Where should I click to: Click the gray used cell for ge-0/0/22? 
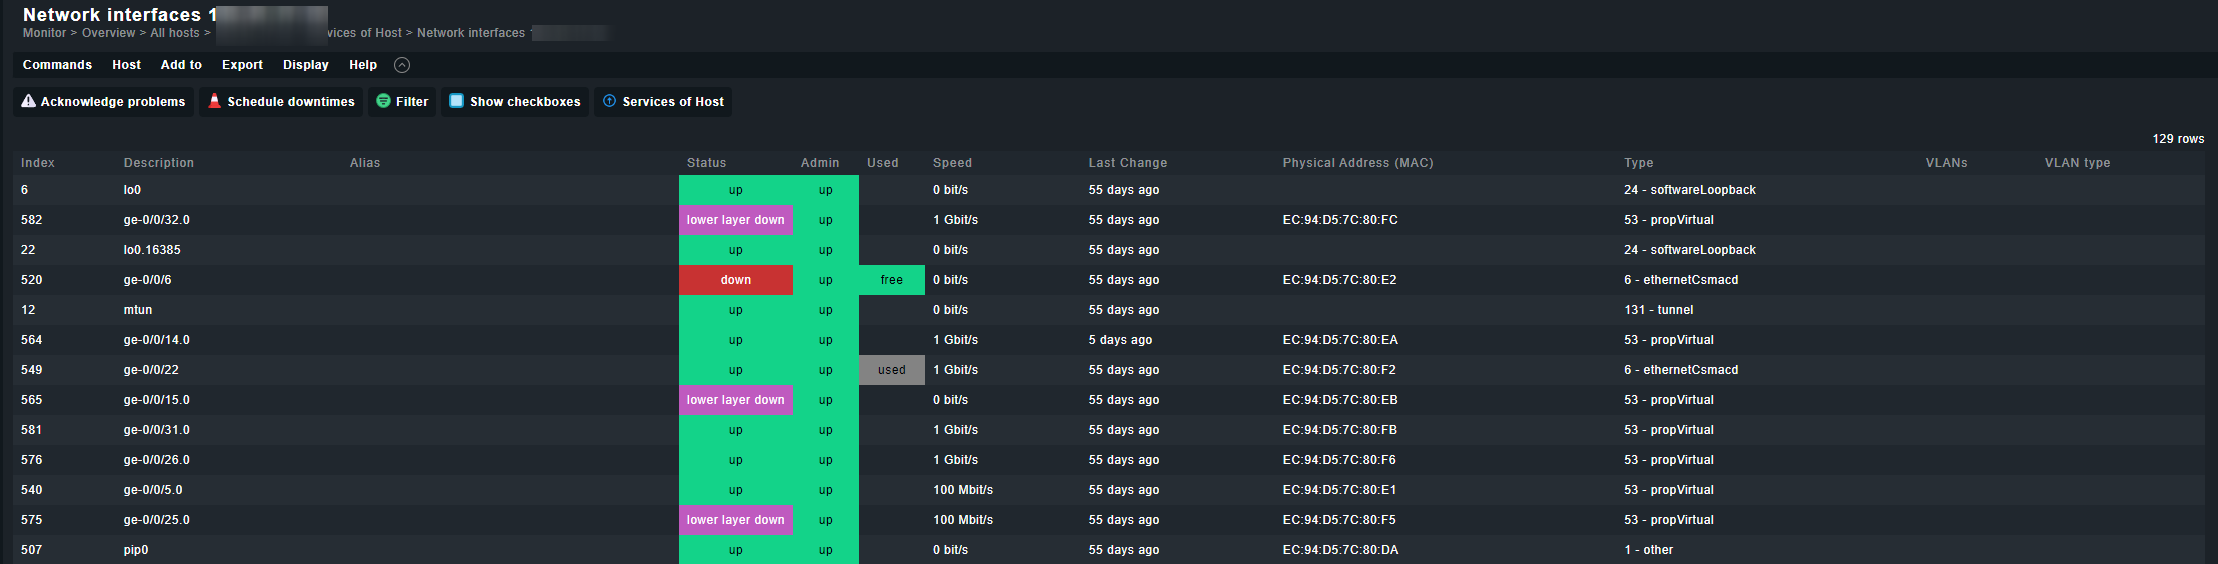click(891, 370)
